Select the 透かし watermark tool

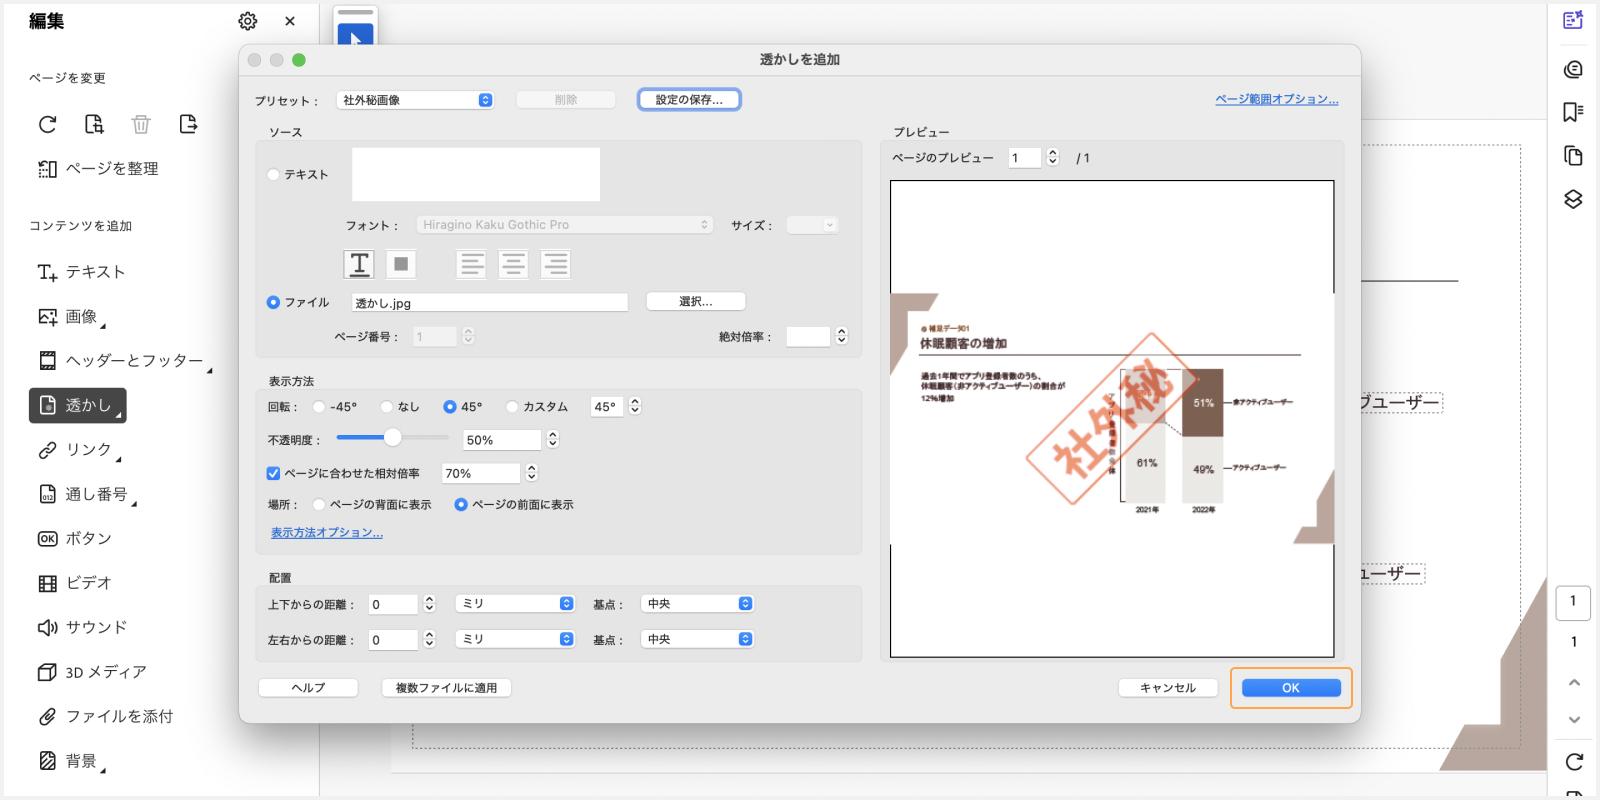[x=78, y=405]
